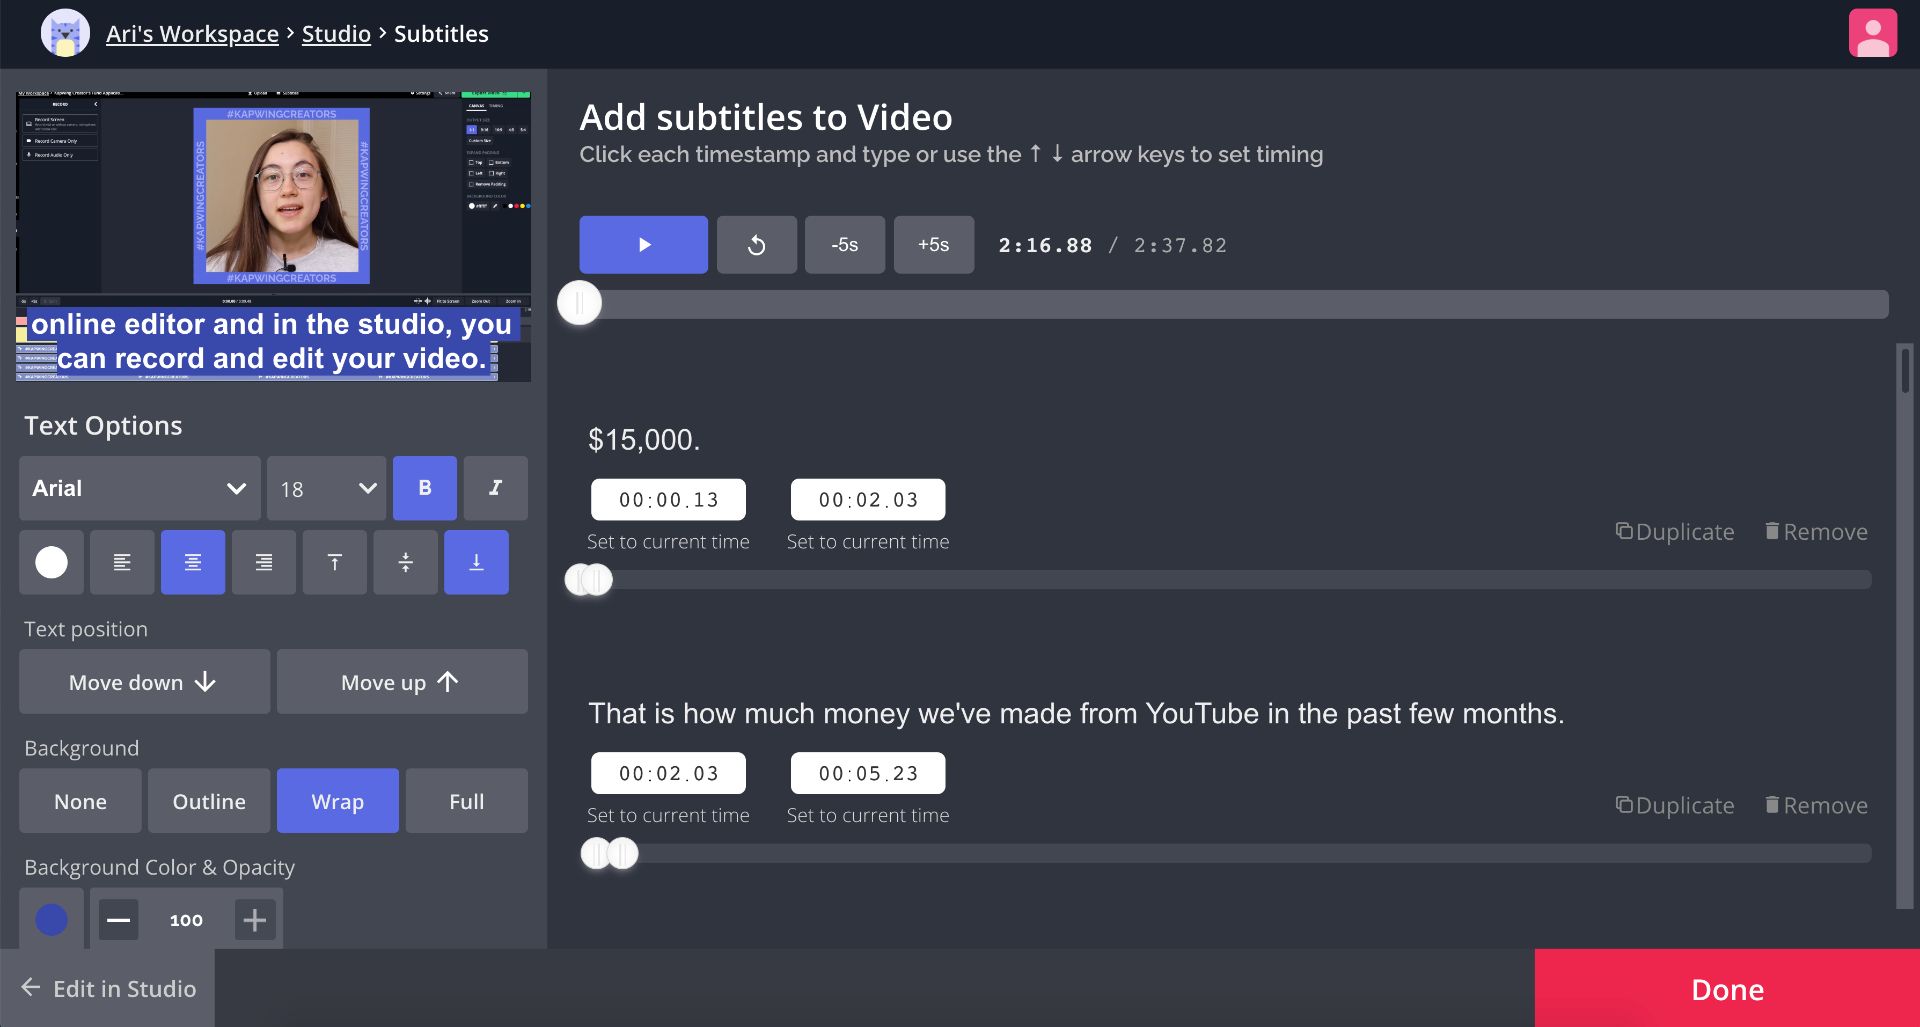Click the 00:00.13 start timestamp field
The height and width of the screenshot is (1027, 1920).
[668, 500]
